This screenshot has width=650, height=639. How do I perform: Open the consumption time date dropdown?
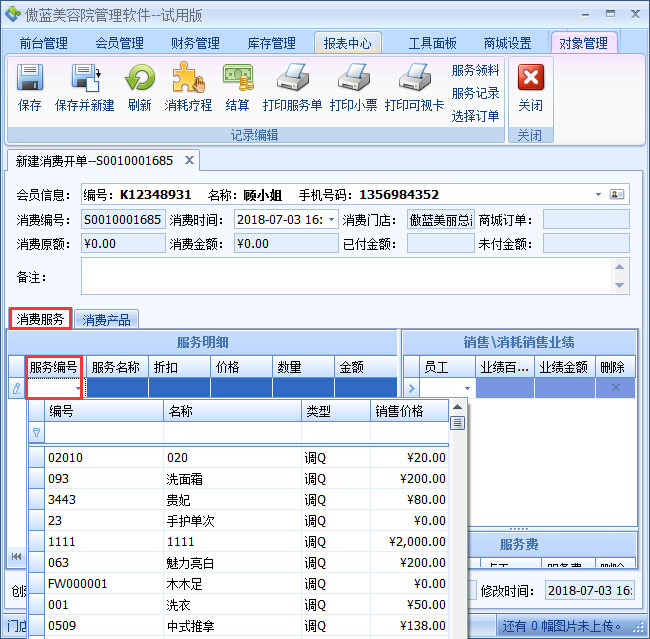pyautogui.click(x=331, y=220)
